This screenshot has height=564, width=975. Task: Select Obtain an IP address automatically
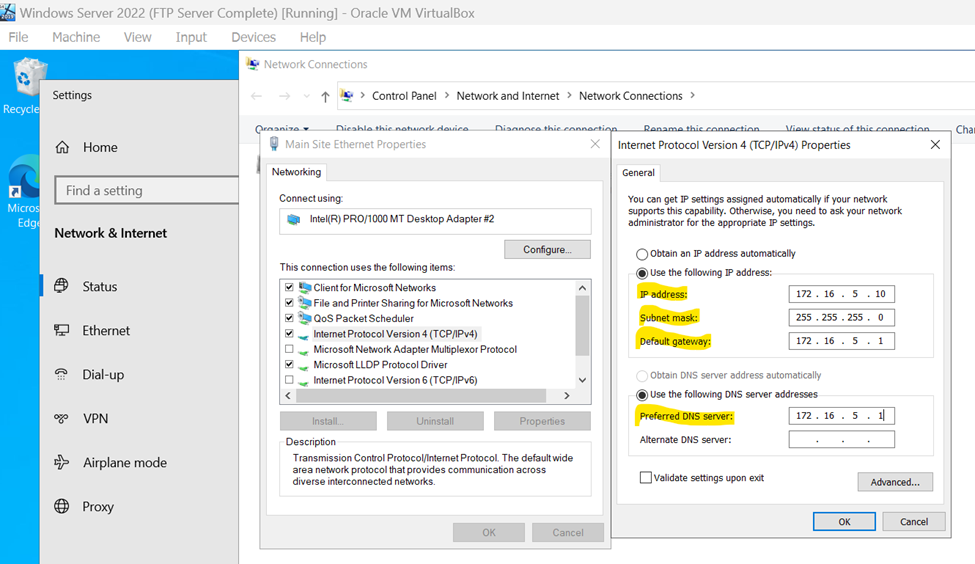(642, 254)
